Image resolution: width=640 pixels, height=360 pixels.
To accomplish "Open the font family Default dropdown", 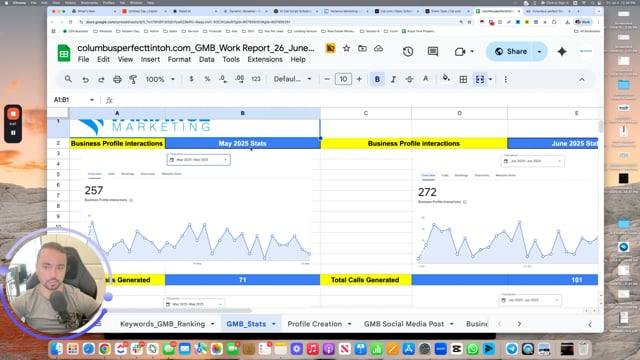I will [x=292, y=79].
